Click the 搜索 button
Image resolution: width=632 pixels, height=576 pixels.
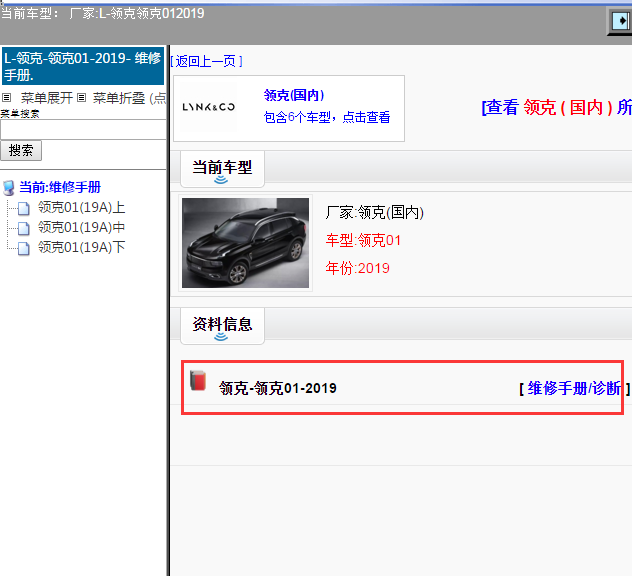pos(21,151)
